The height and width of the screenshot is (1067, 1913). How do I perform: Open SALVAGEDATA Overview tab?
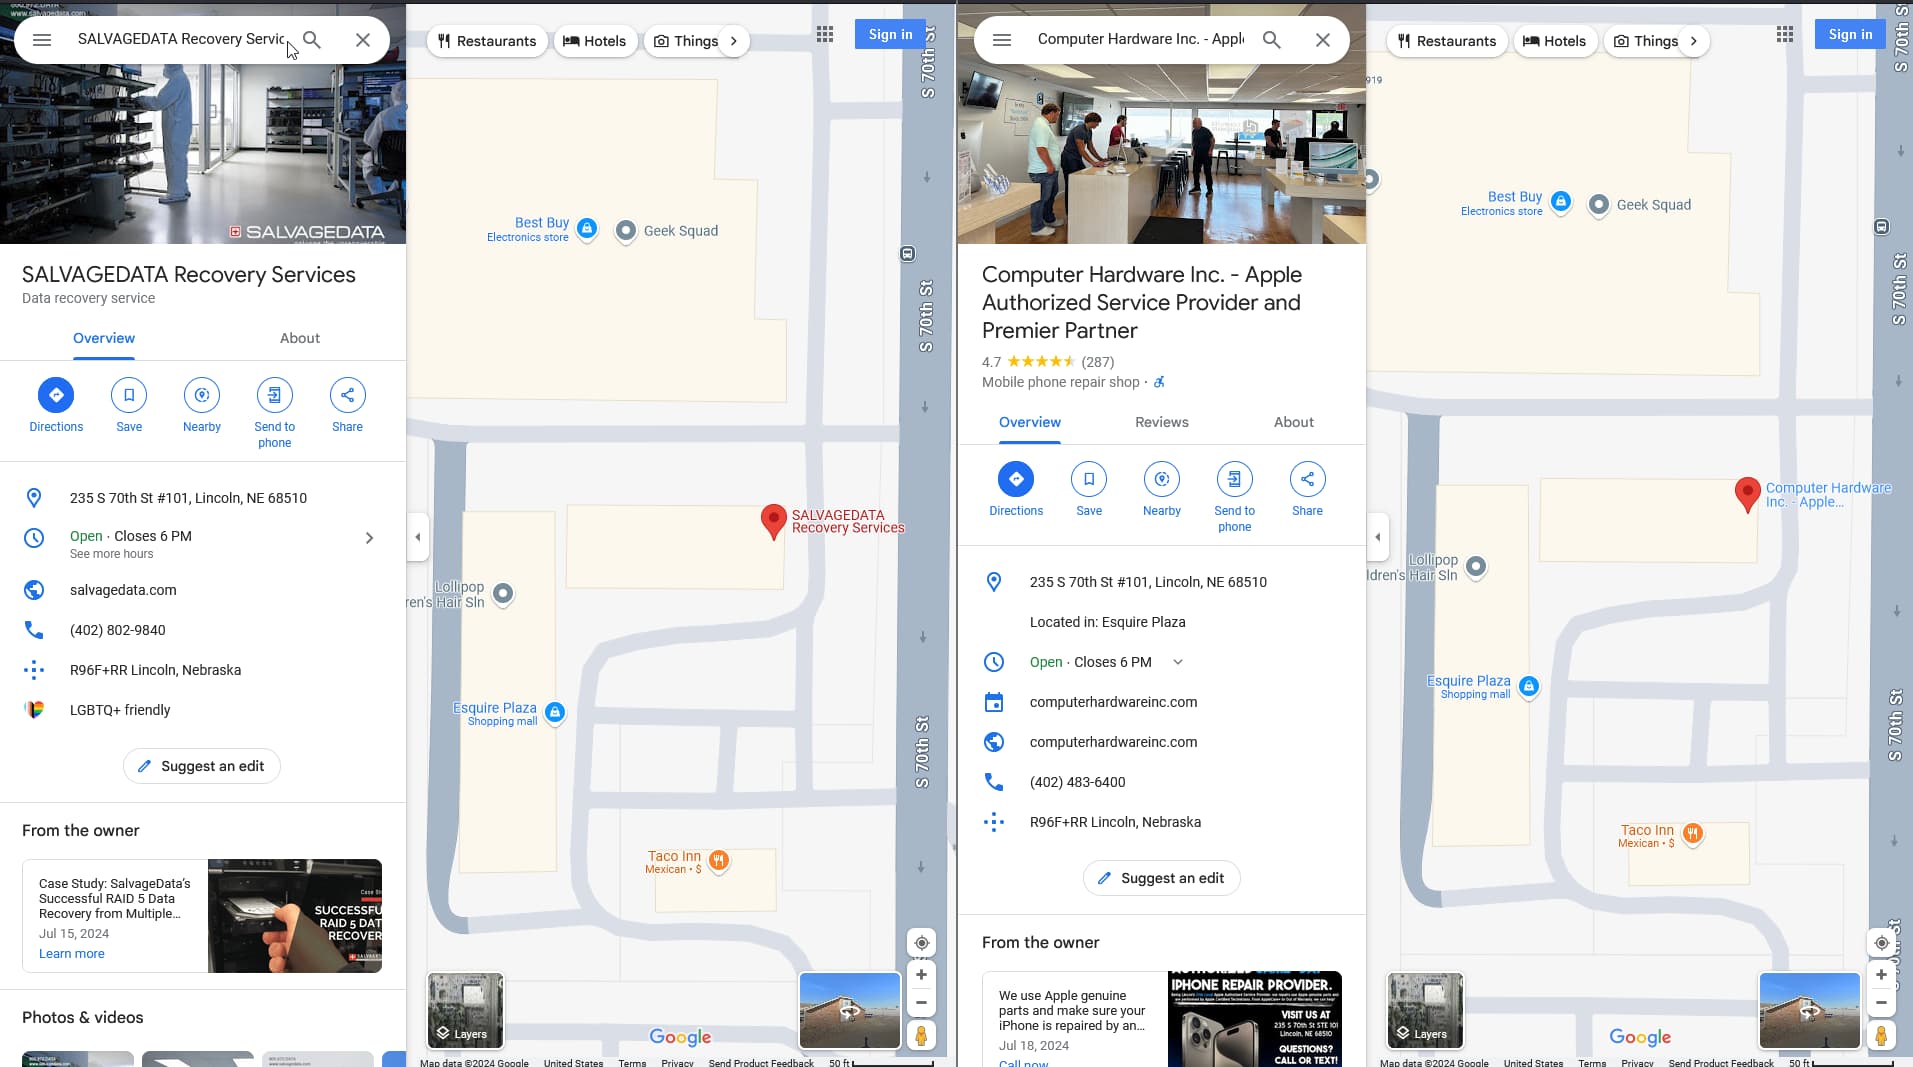click(104, 338)
